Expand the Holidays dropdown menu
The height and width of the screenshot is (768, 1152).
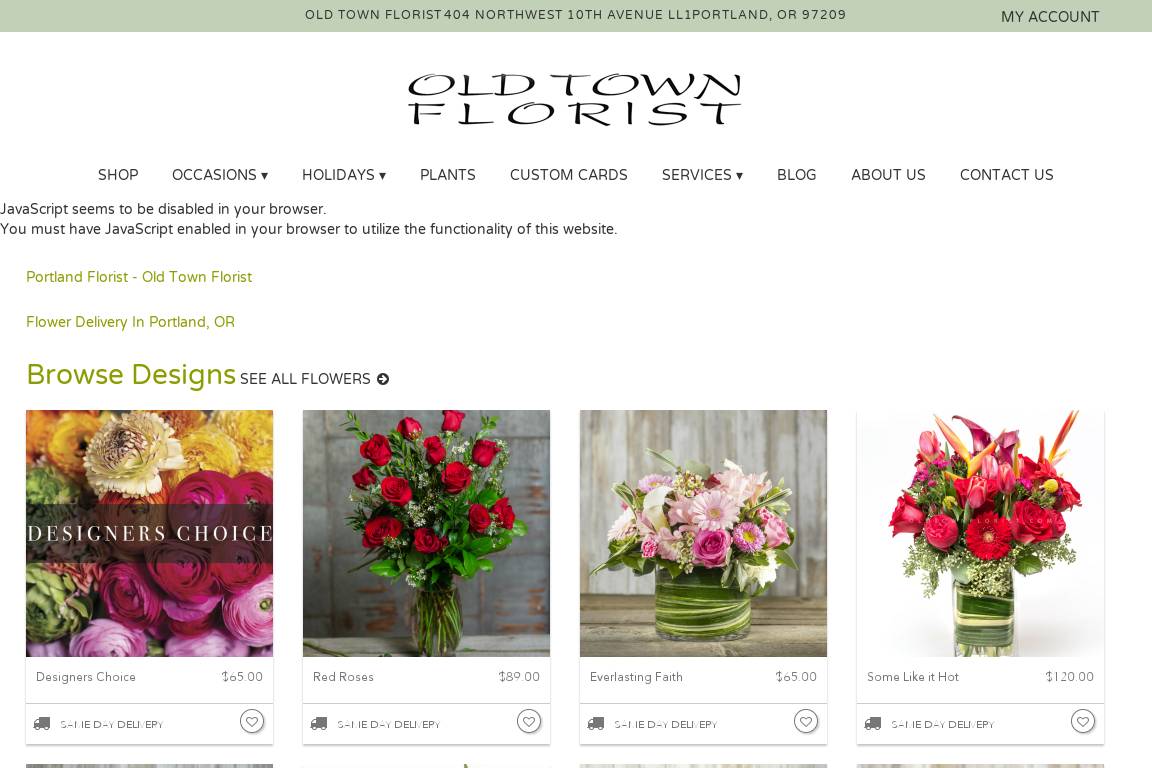[344, 175]
